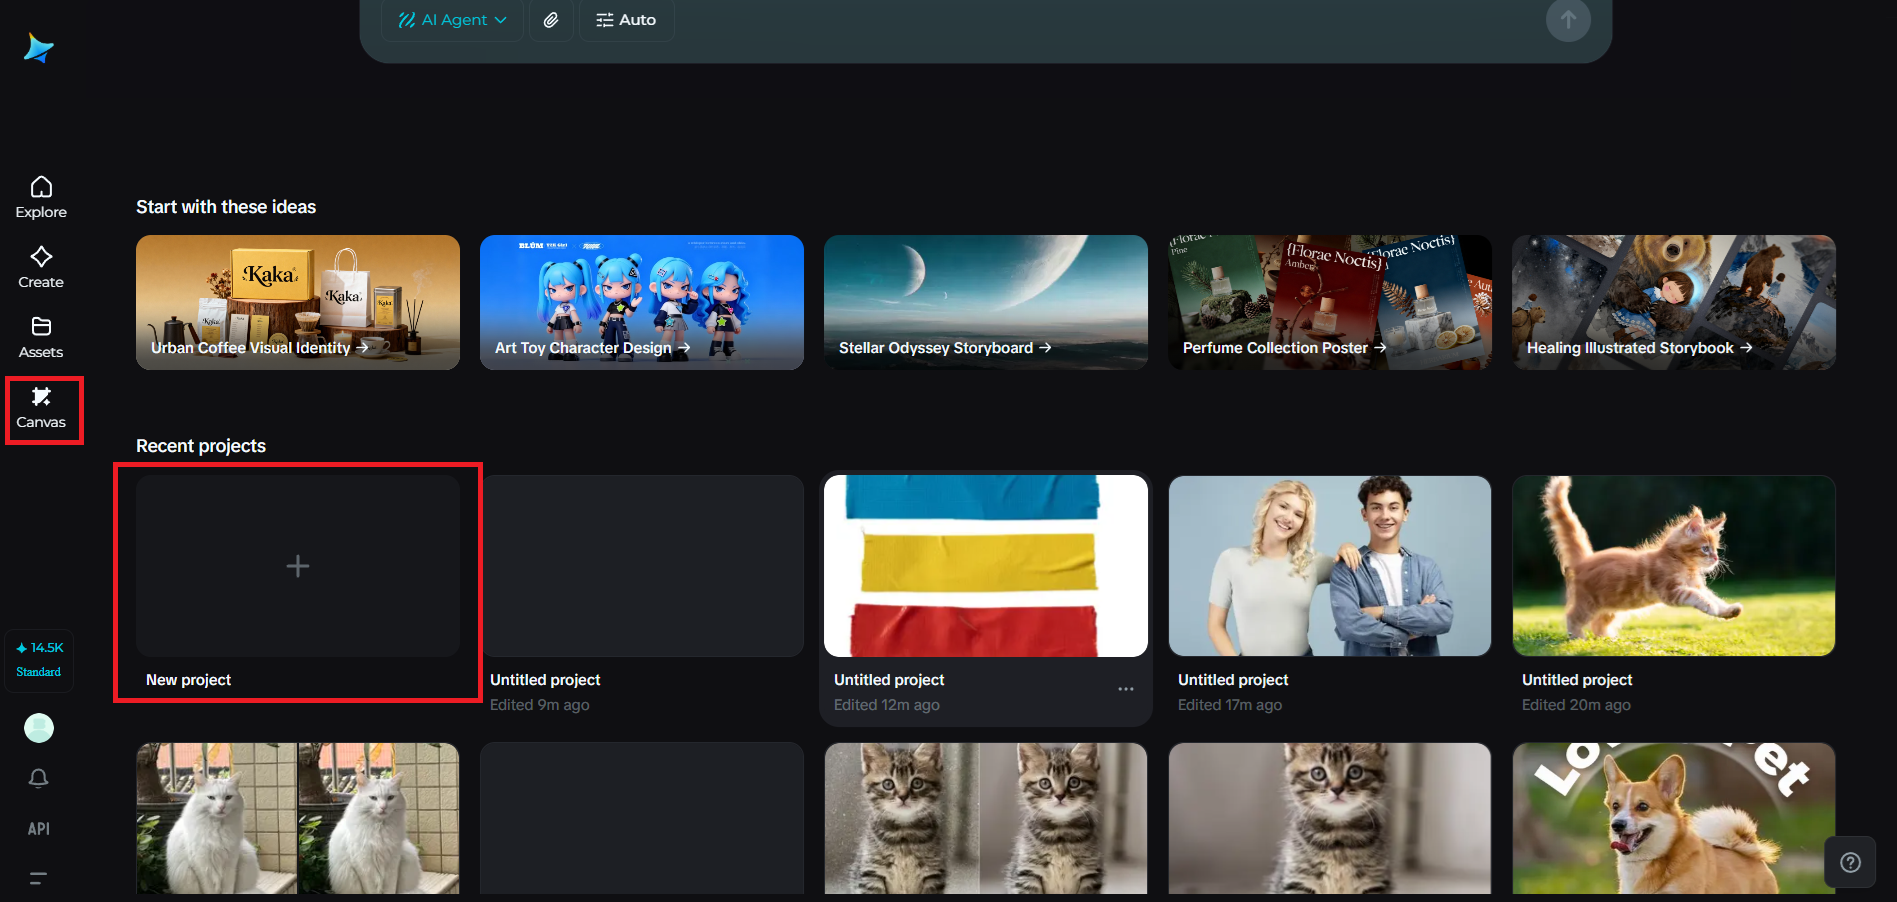Open Healing Illustrated Storybook idea
The width and height of the screenshot is (1897, 902).
click(x=1674, y=302)
